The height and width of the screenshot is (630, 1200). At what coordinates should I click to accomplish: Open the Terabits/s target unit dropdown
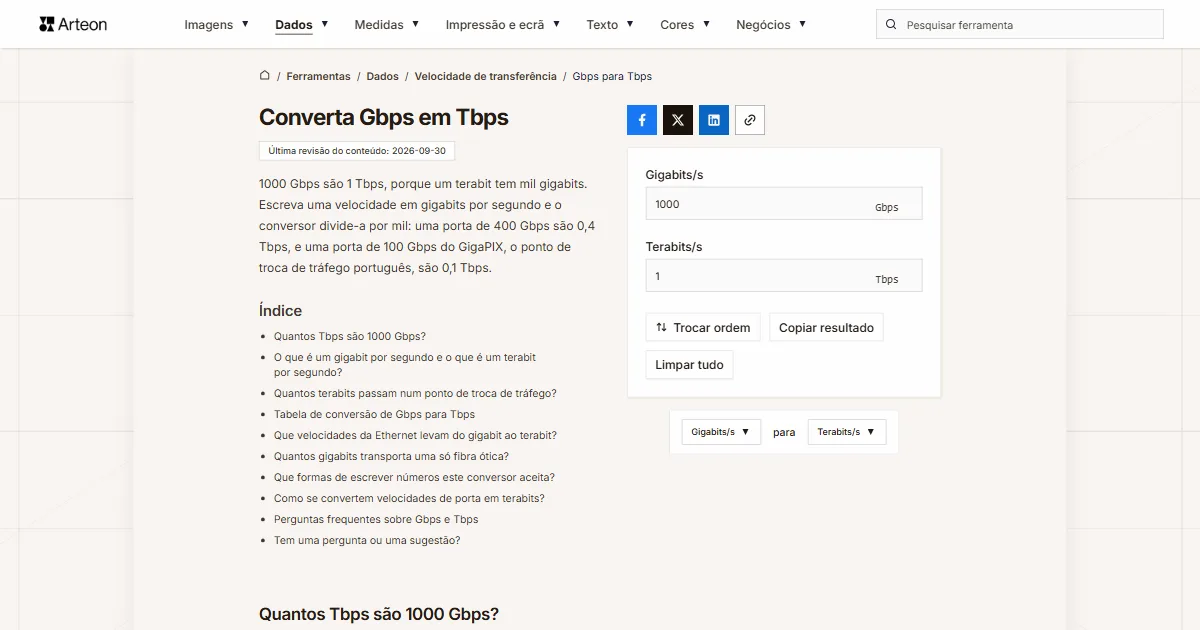(847, 432)
